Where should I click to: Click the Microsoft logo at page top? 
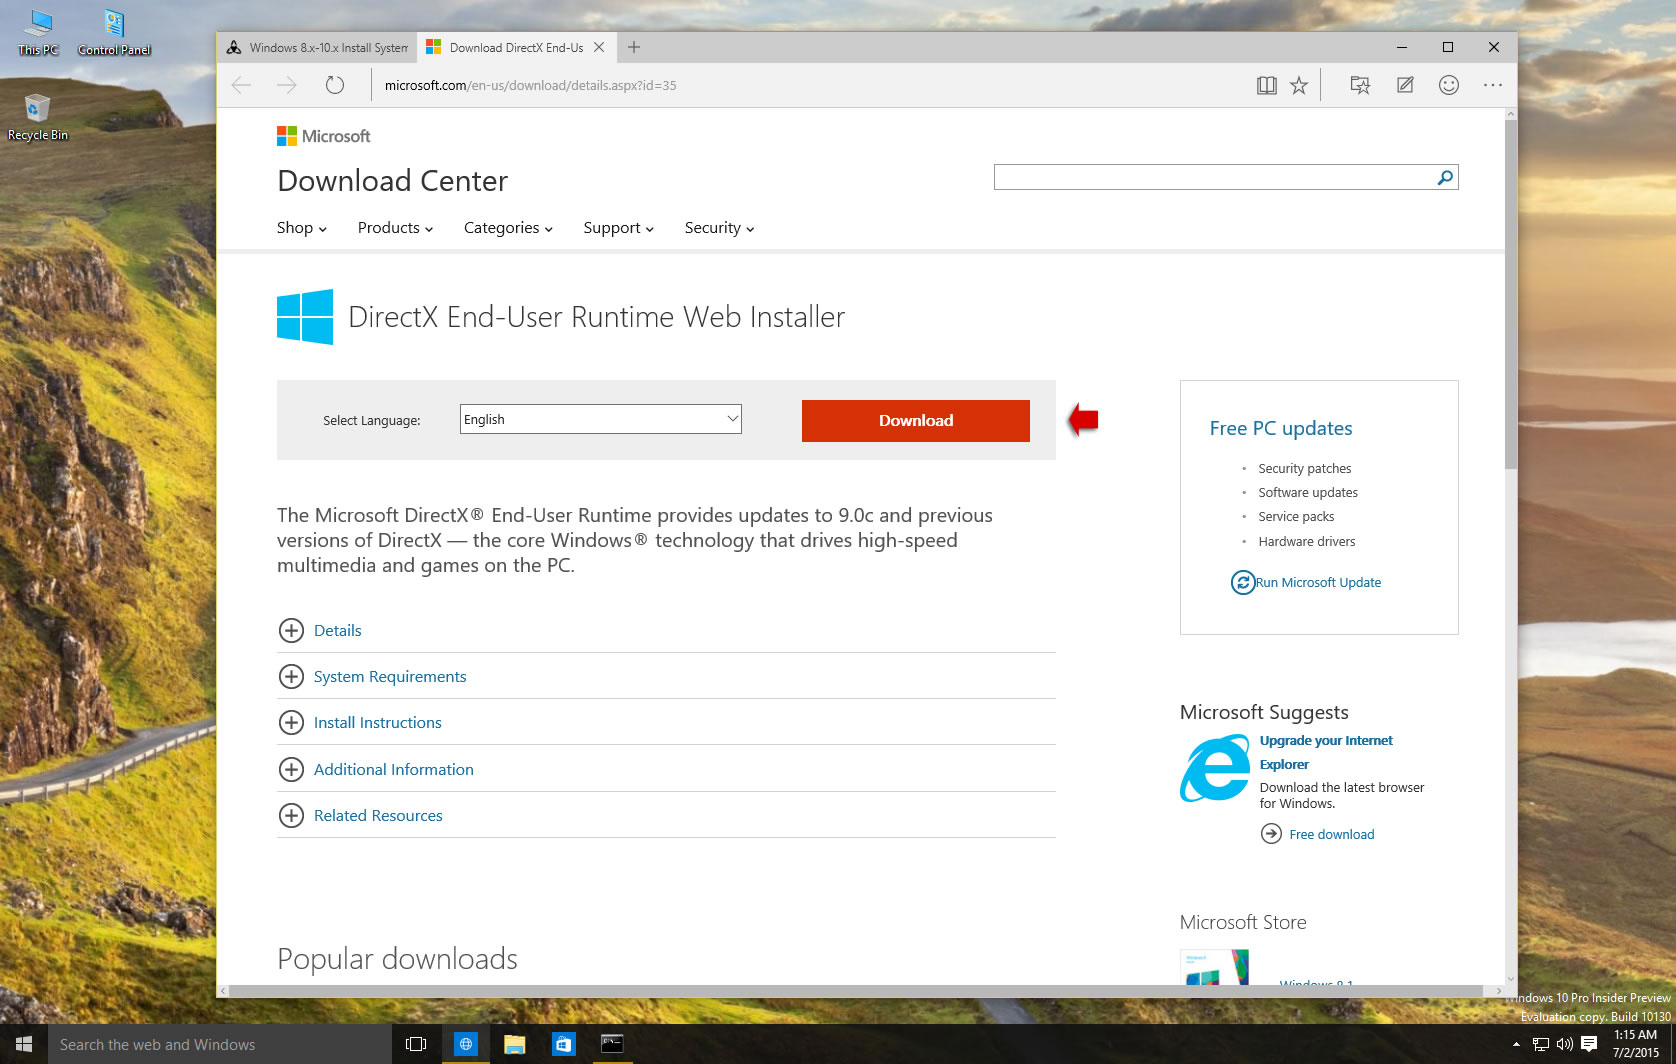pos(323,136)
